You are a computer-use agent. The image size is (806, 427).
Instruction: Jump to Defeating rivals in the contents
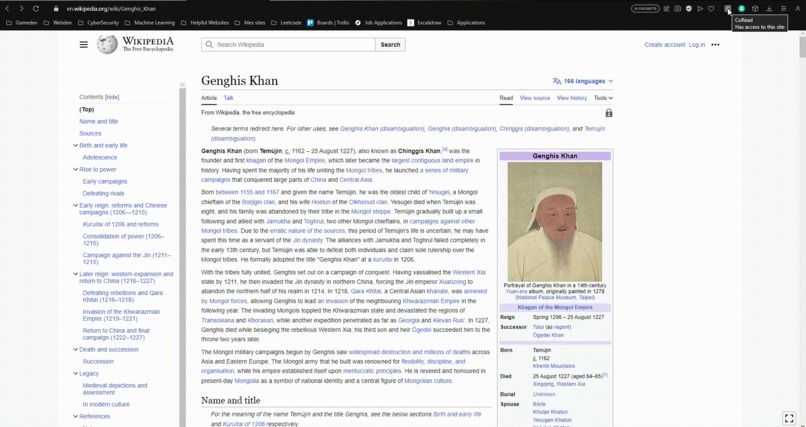pos(103,193)
